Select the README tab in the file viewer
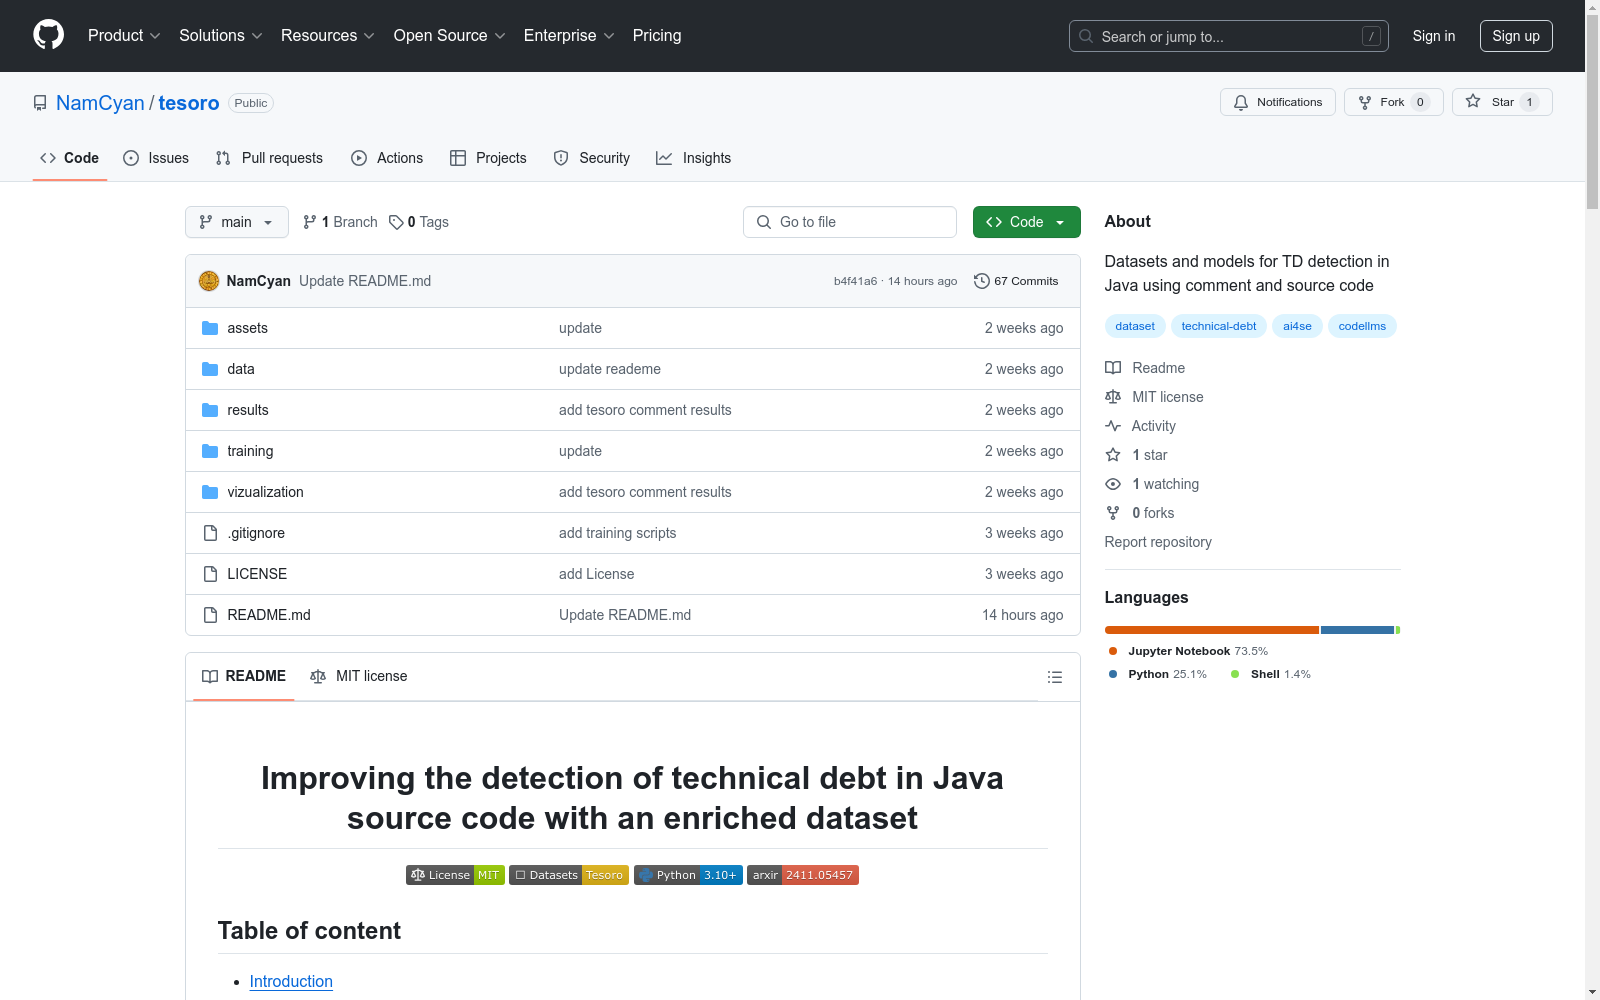 tap(244, 676)
